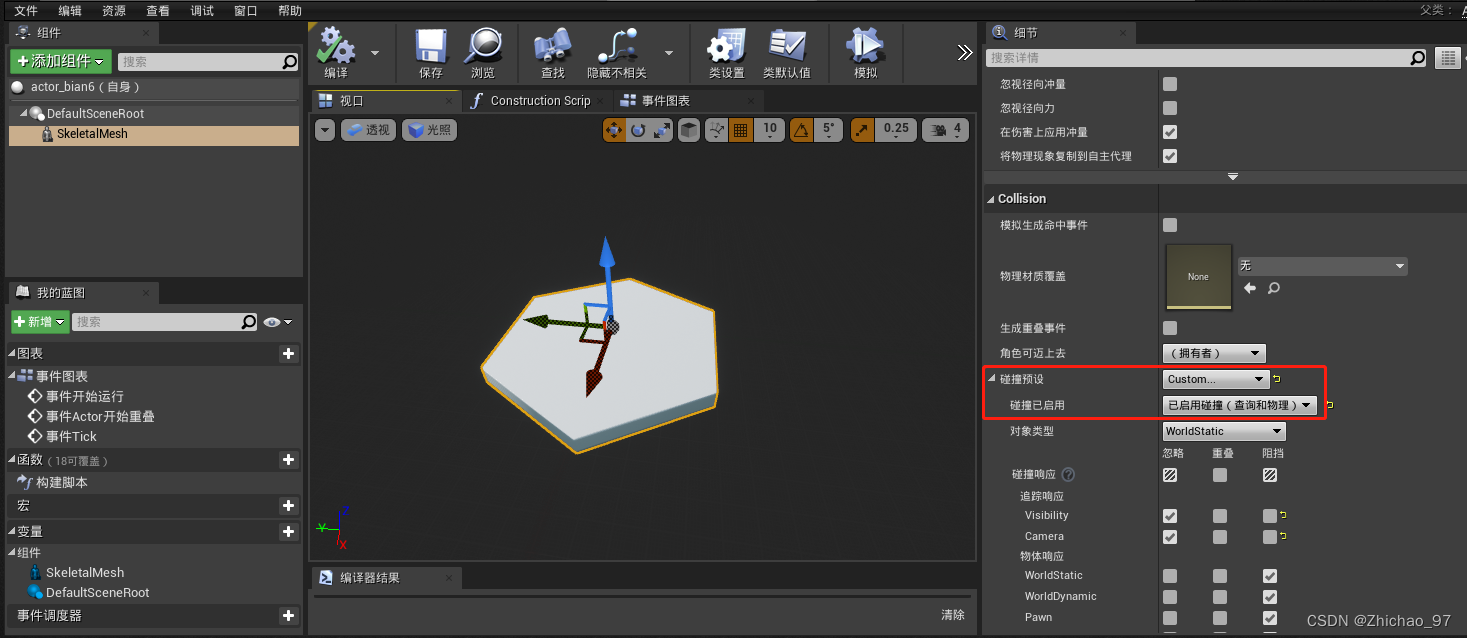Open the 对象类型 WorldStatic dropdown

pyautogui.click(x=1222, y=431)
